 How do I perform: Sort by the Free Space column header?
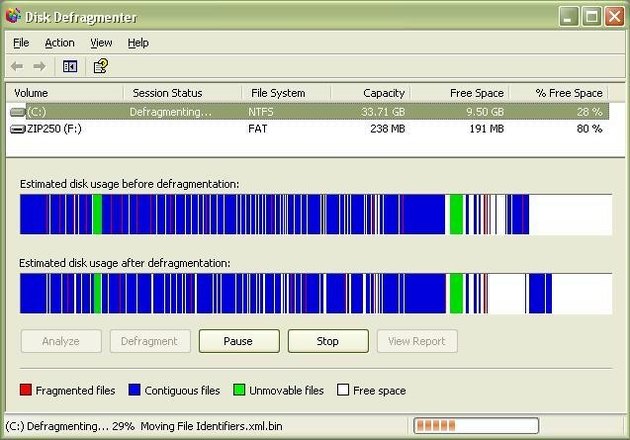pyautogui.click(x=460, y=93)
